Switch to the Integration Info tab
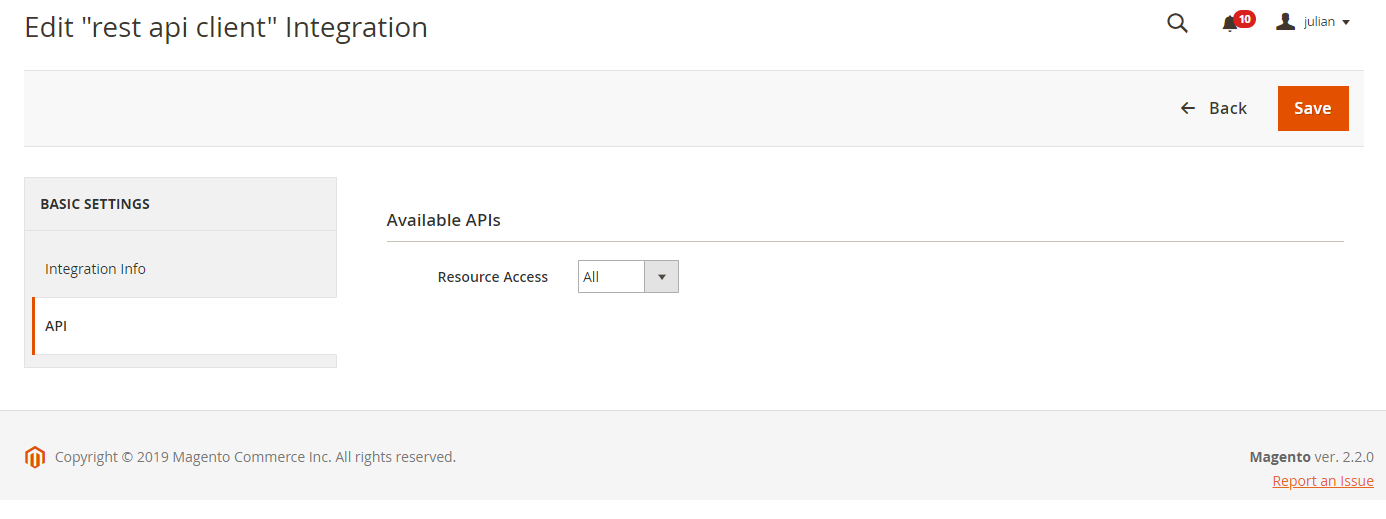Image resolution: width=1386 pixels, height=519 pixels. pyautogui.click(x=95, y=269)
